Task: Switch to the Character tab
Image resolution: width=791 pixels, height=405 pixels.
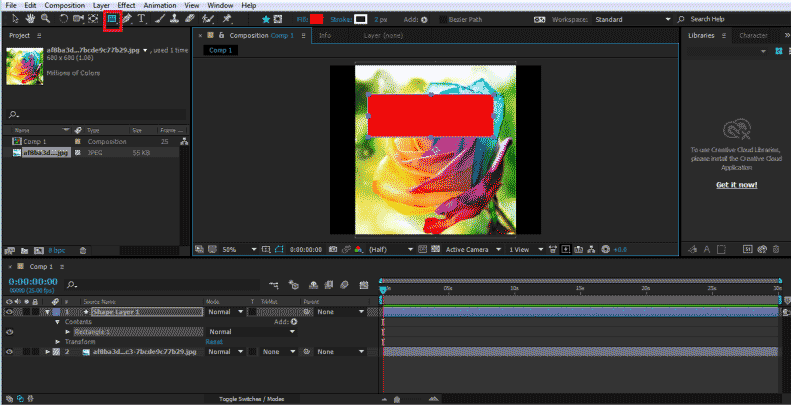Action: [753, 35]
